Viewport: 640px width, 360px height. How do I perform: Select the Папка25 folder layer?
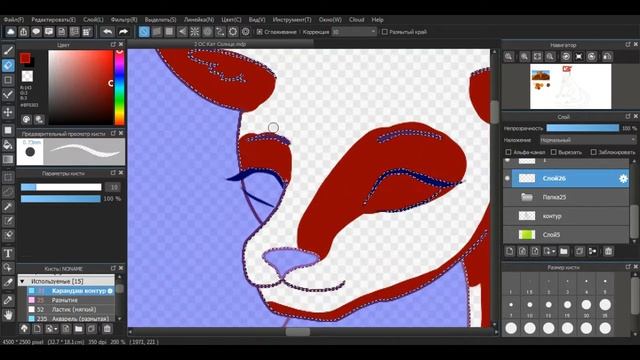[x=567, y=197]
